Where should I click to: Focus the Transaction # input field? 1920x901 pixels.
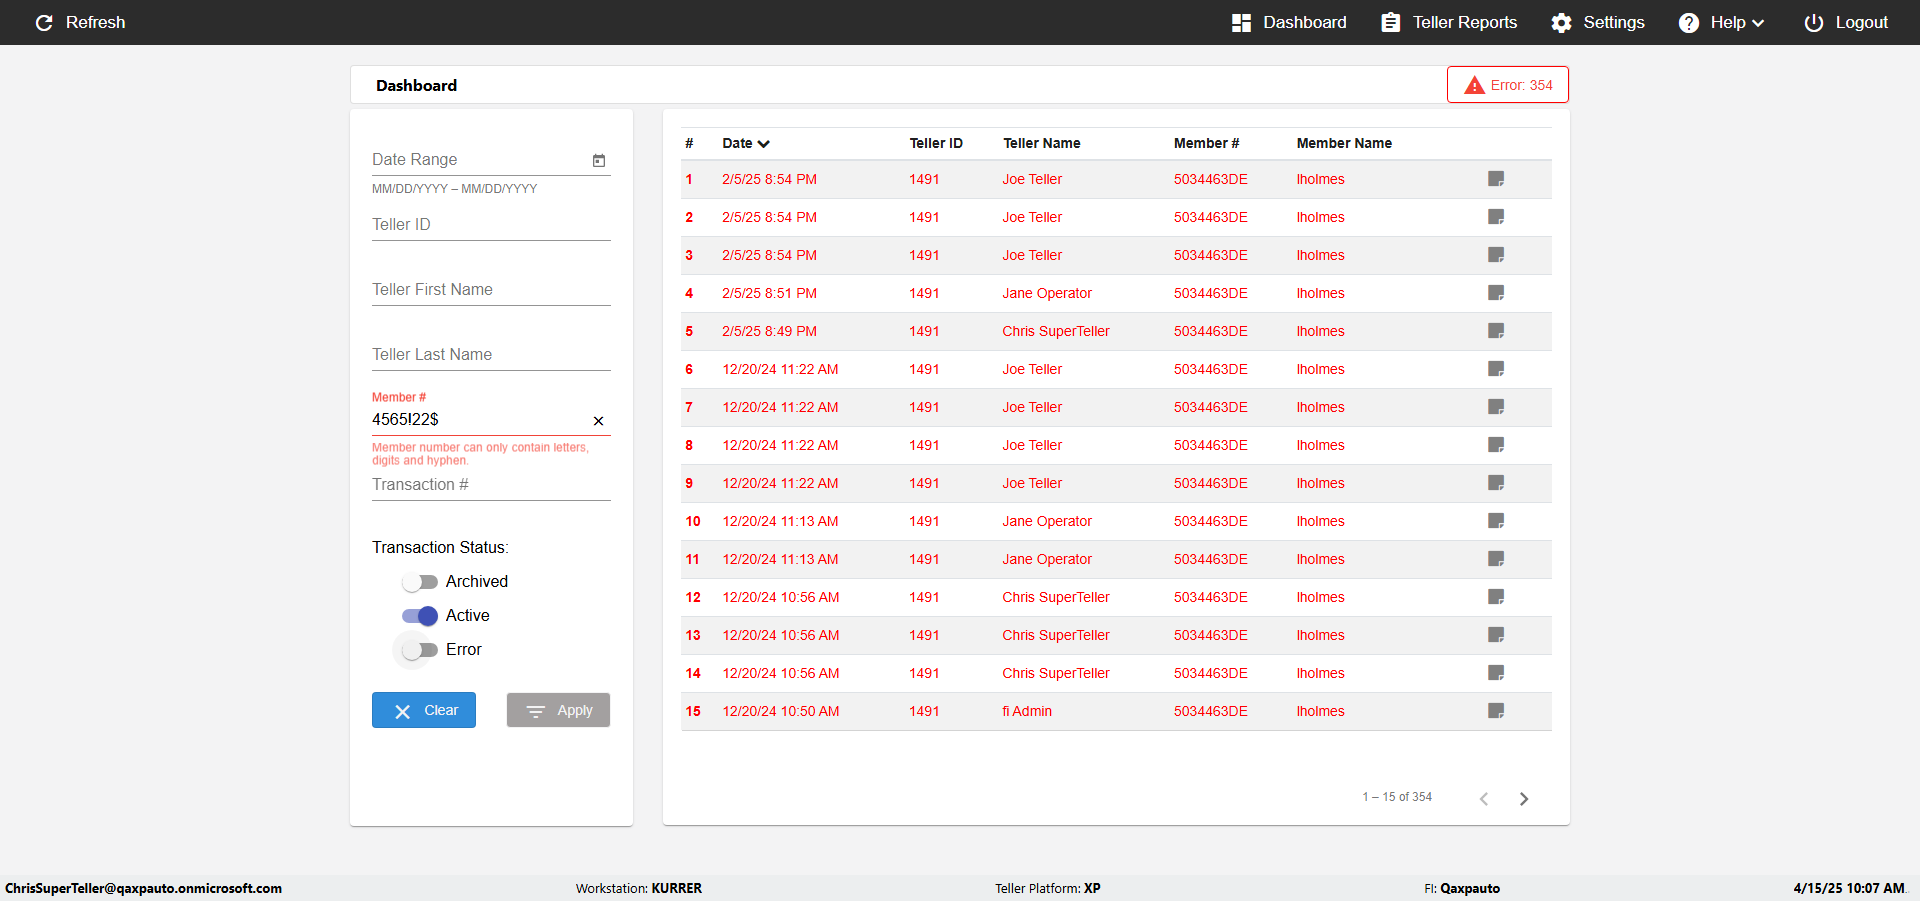point(491,485)
